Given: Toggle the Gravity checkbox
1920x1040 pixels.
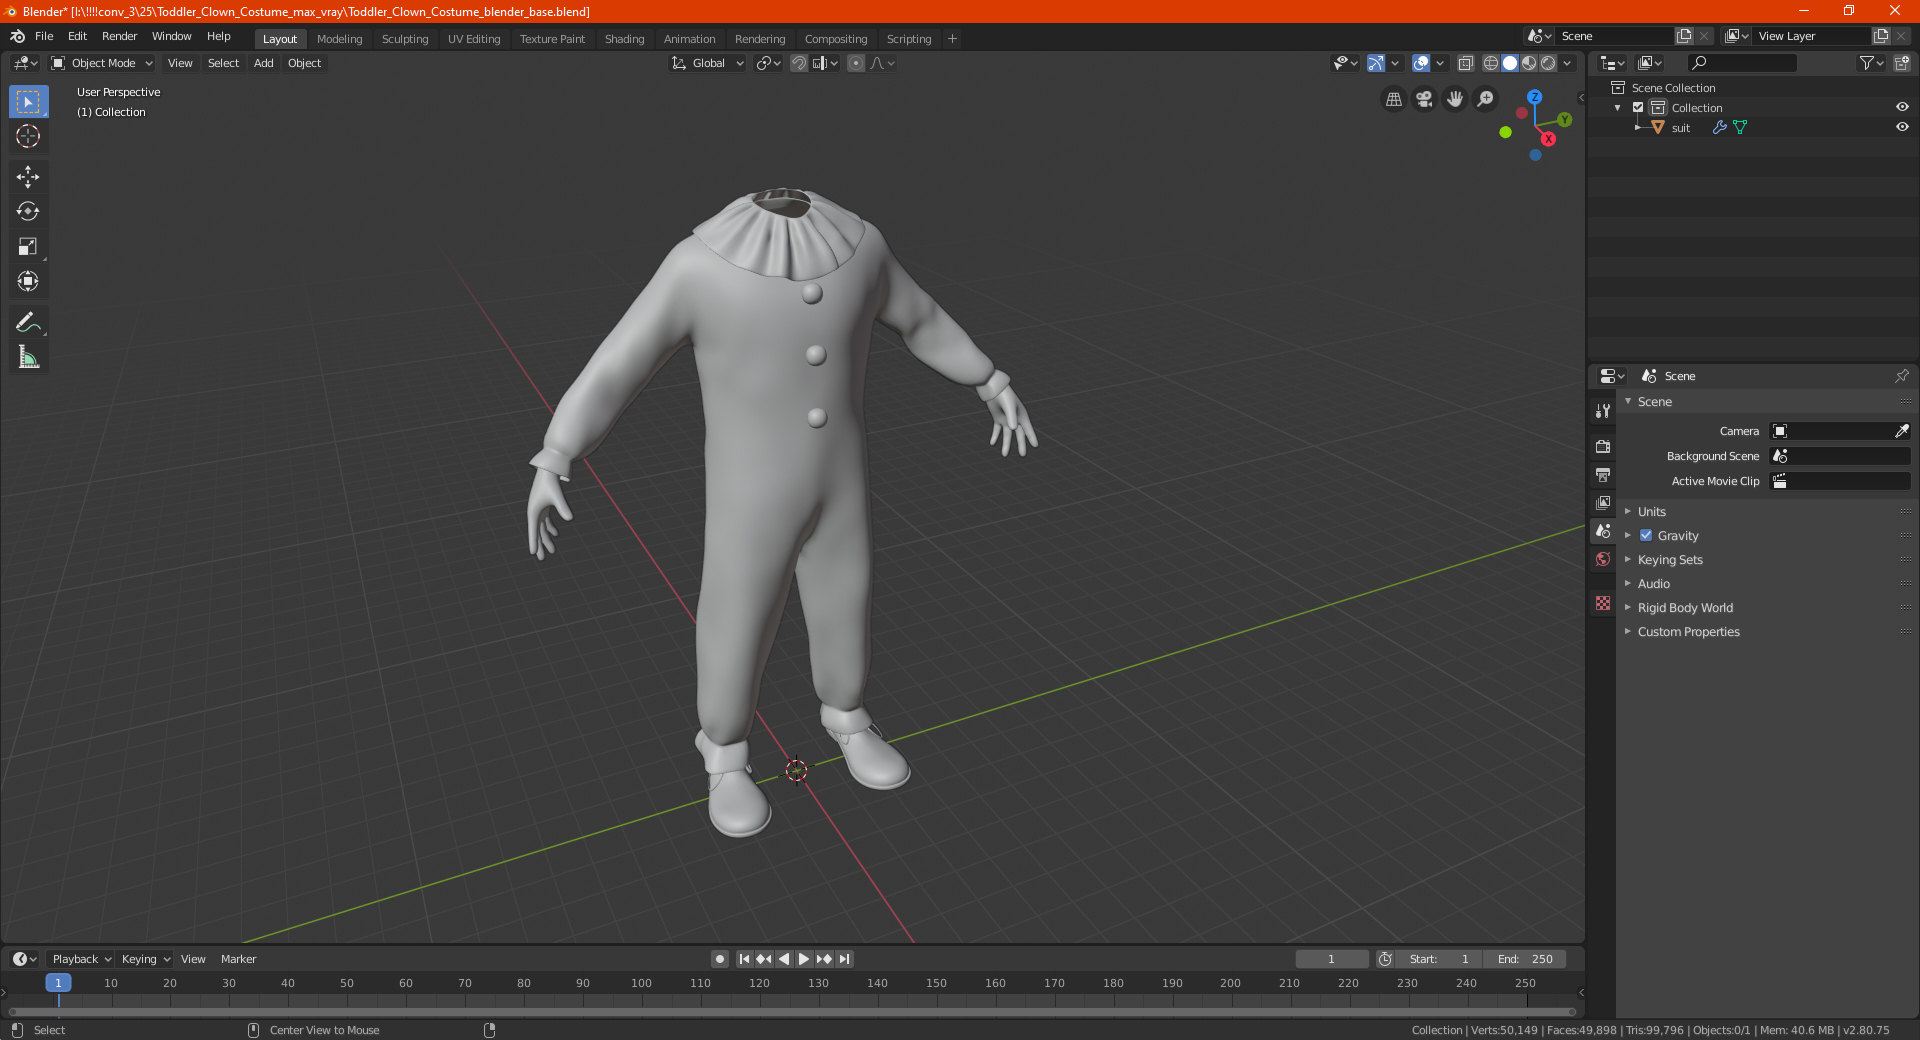Looking at the screenshot, I should [1646, 535].
